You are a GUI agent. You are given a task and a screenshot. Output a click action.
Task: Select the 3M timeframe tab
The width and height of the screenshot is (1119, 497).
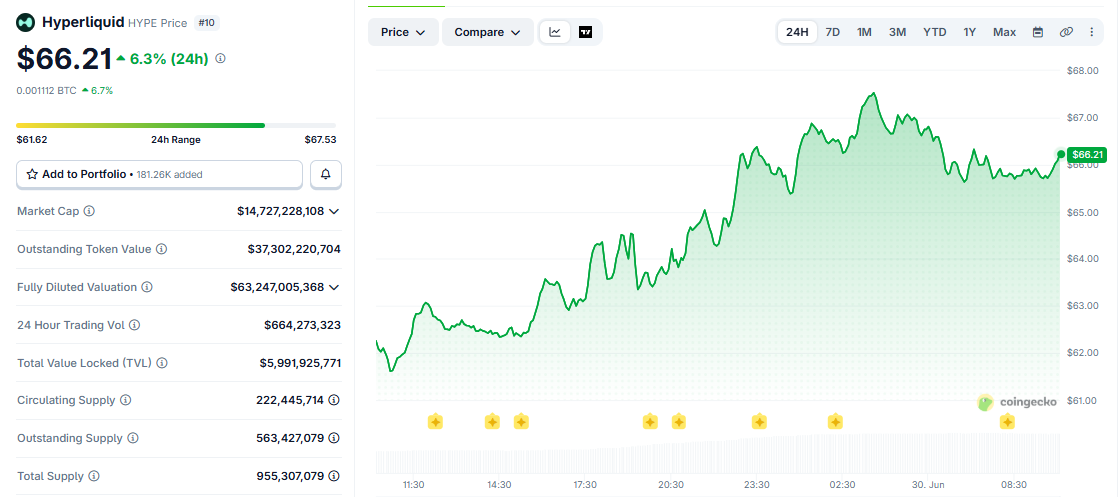click(x=898, y=32)
